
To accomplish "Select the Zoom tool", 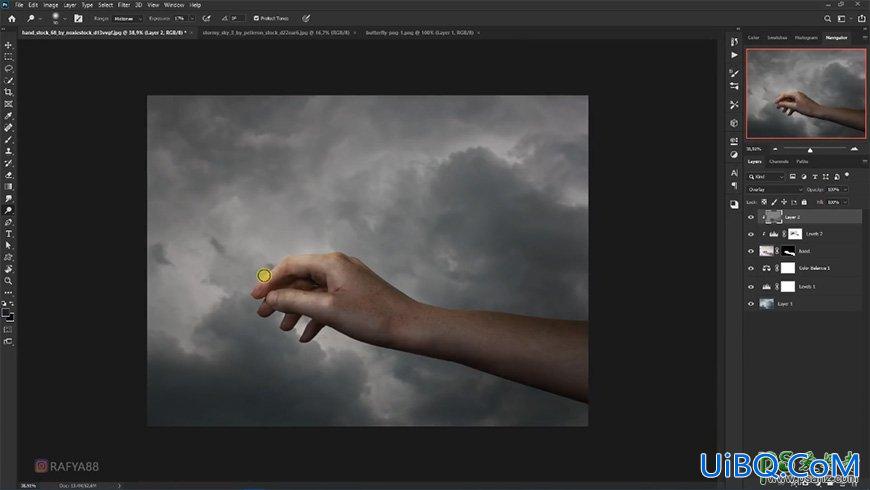I will 8,281.
